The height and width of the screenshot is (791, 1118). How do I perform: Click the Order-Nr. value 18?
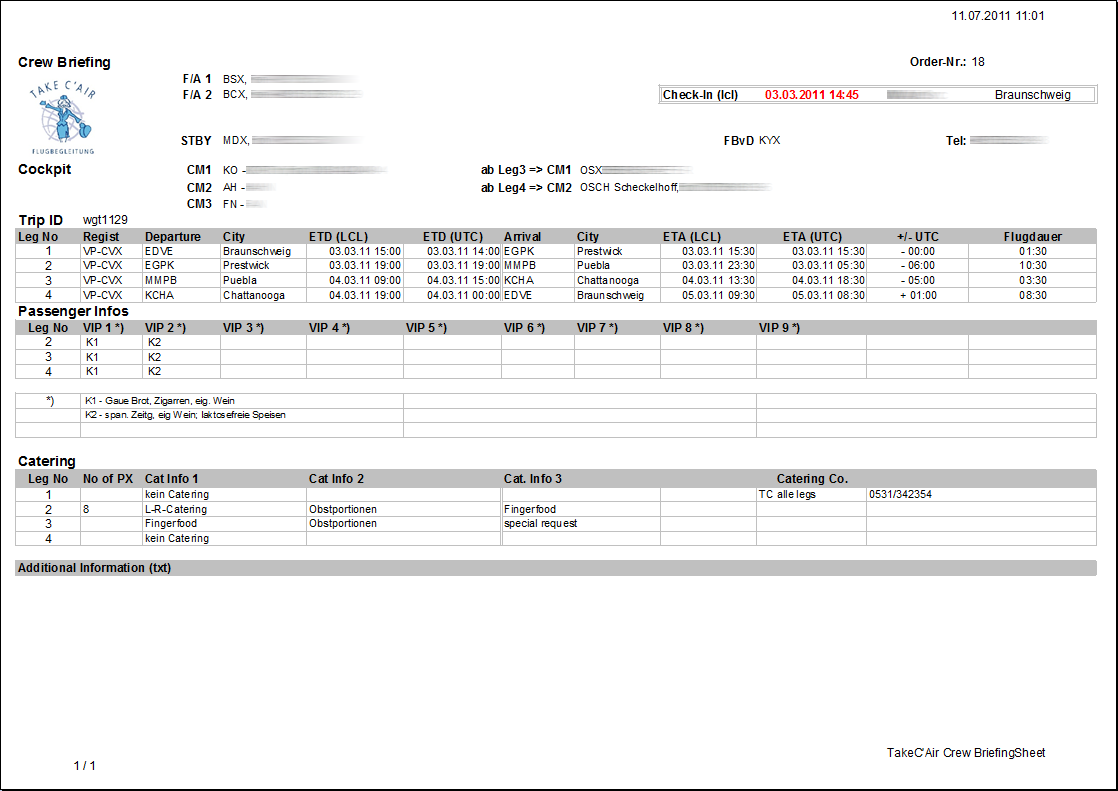(978, 62)
